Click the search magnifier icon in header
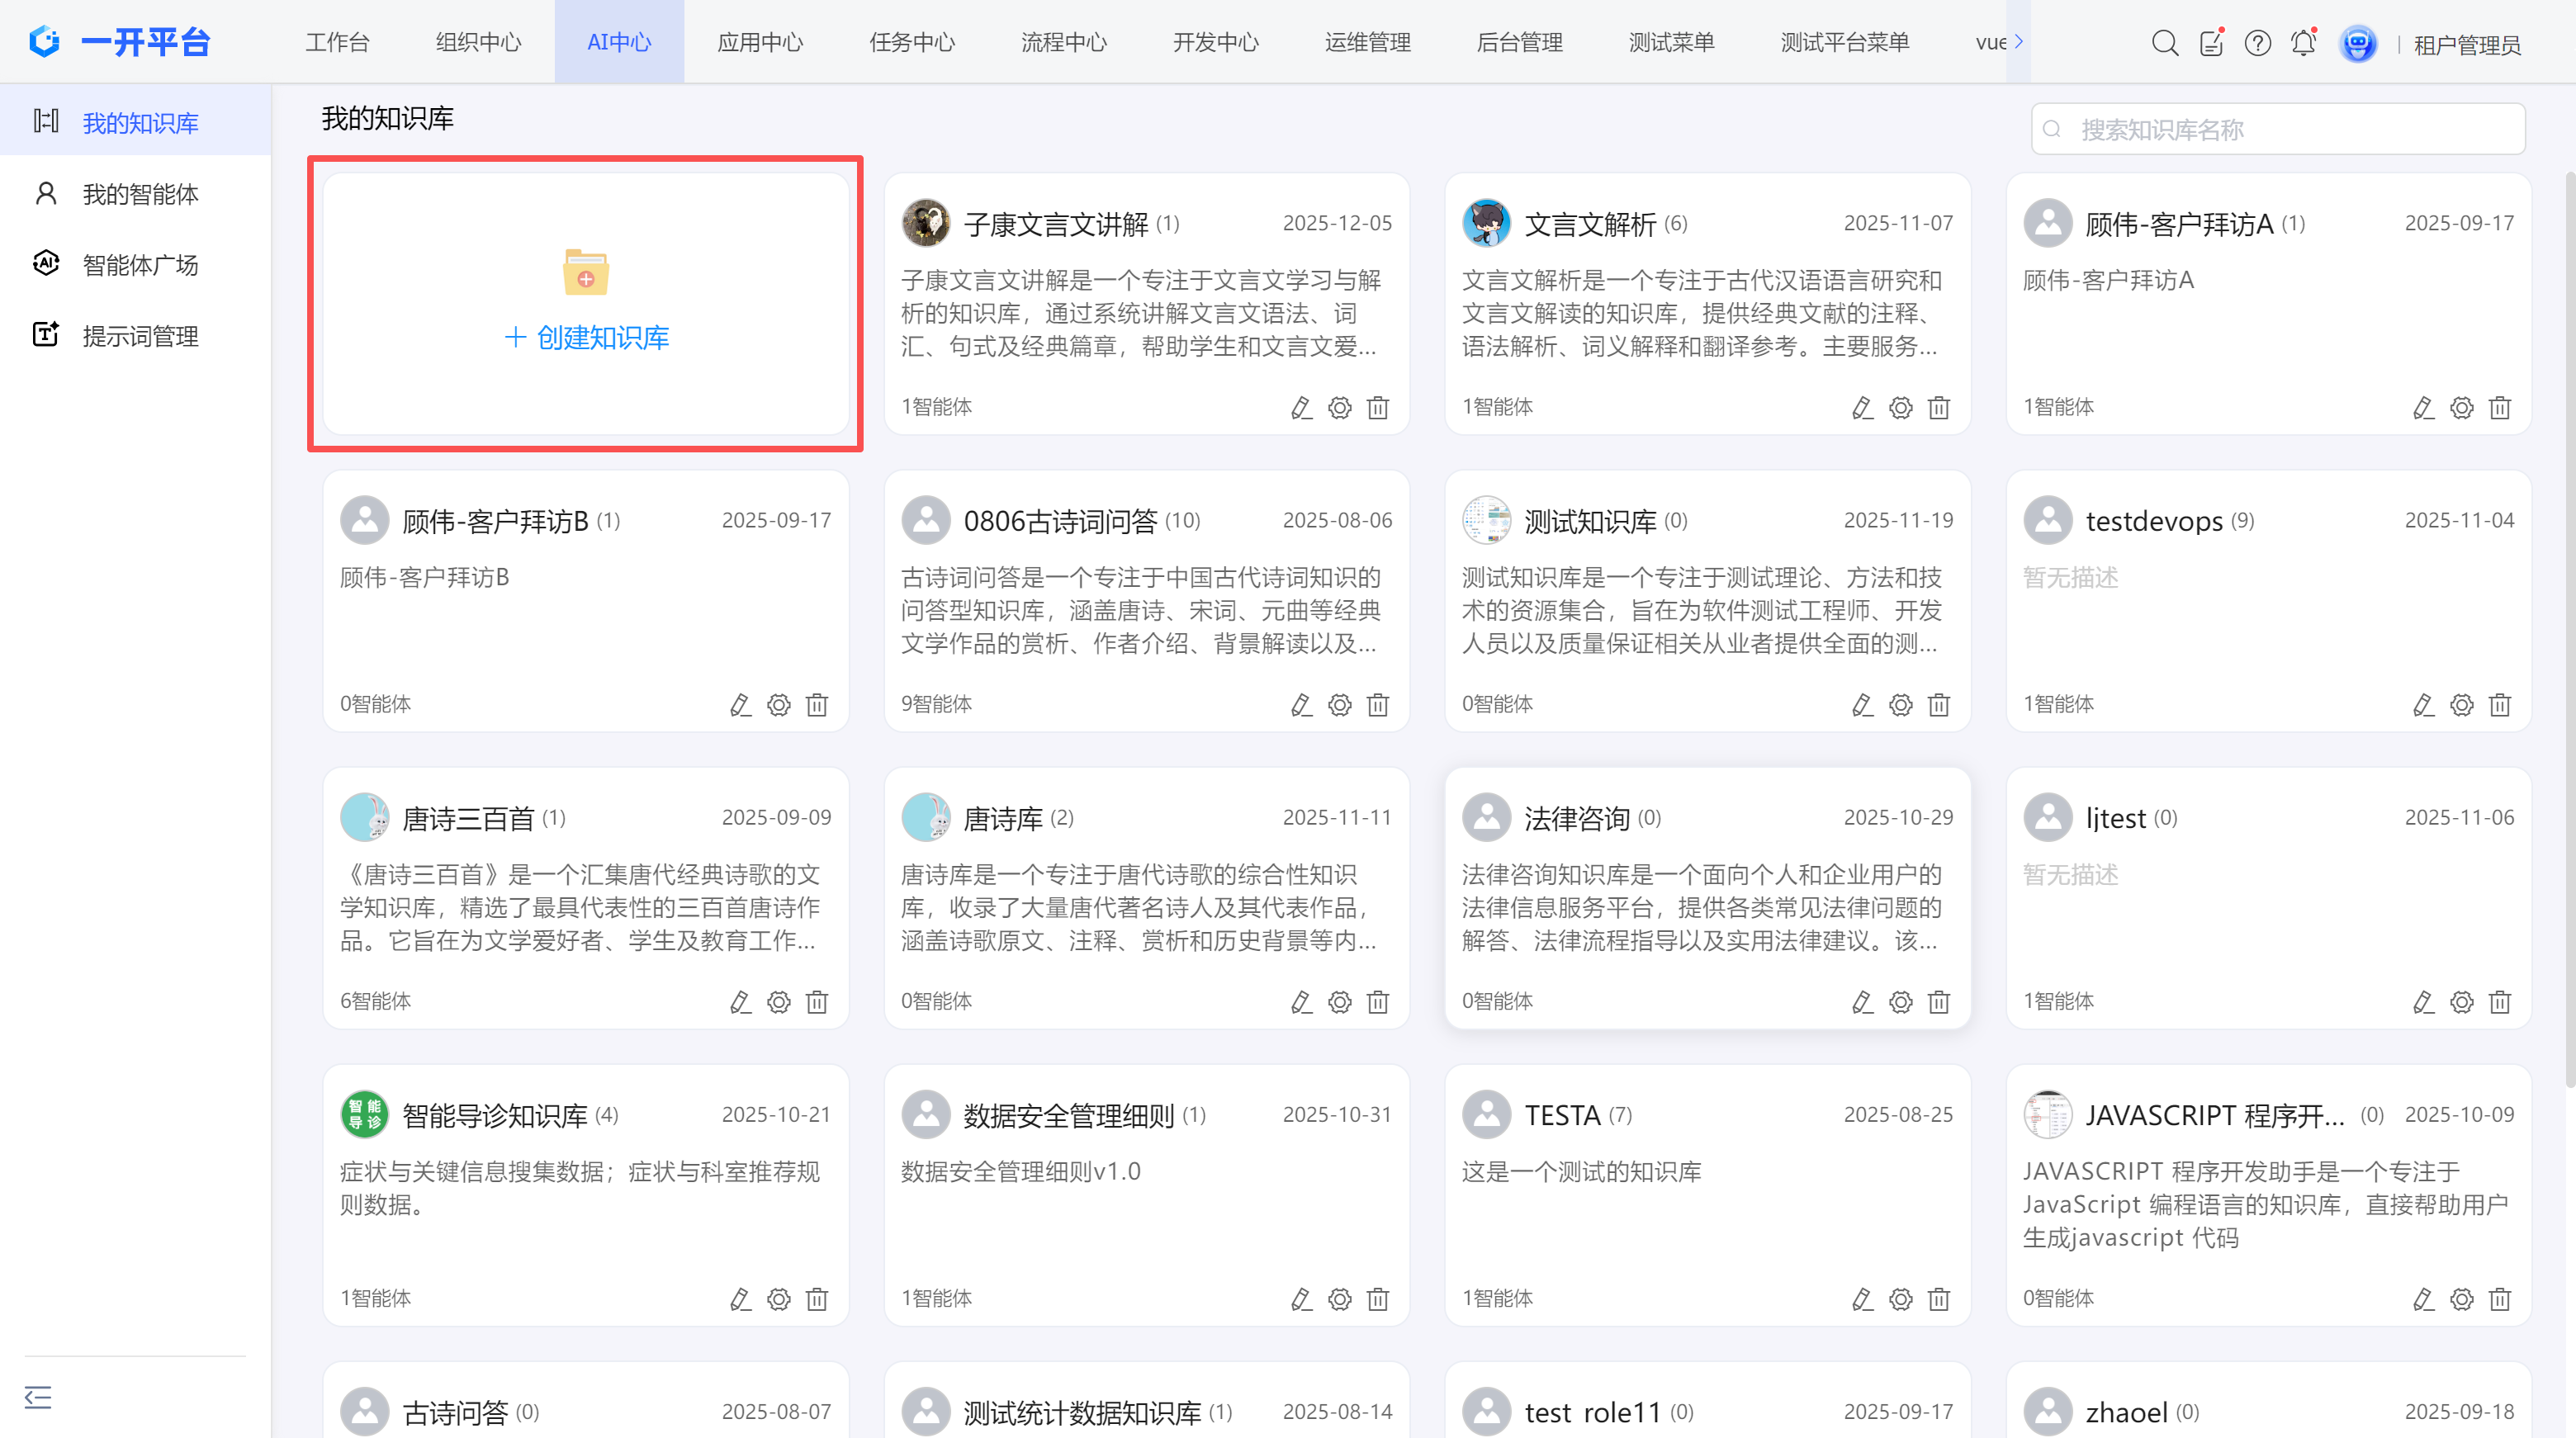Screen dimensions: 2576x1438 click(2164, 43)
